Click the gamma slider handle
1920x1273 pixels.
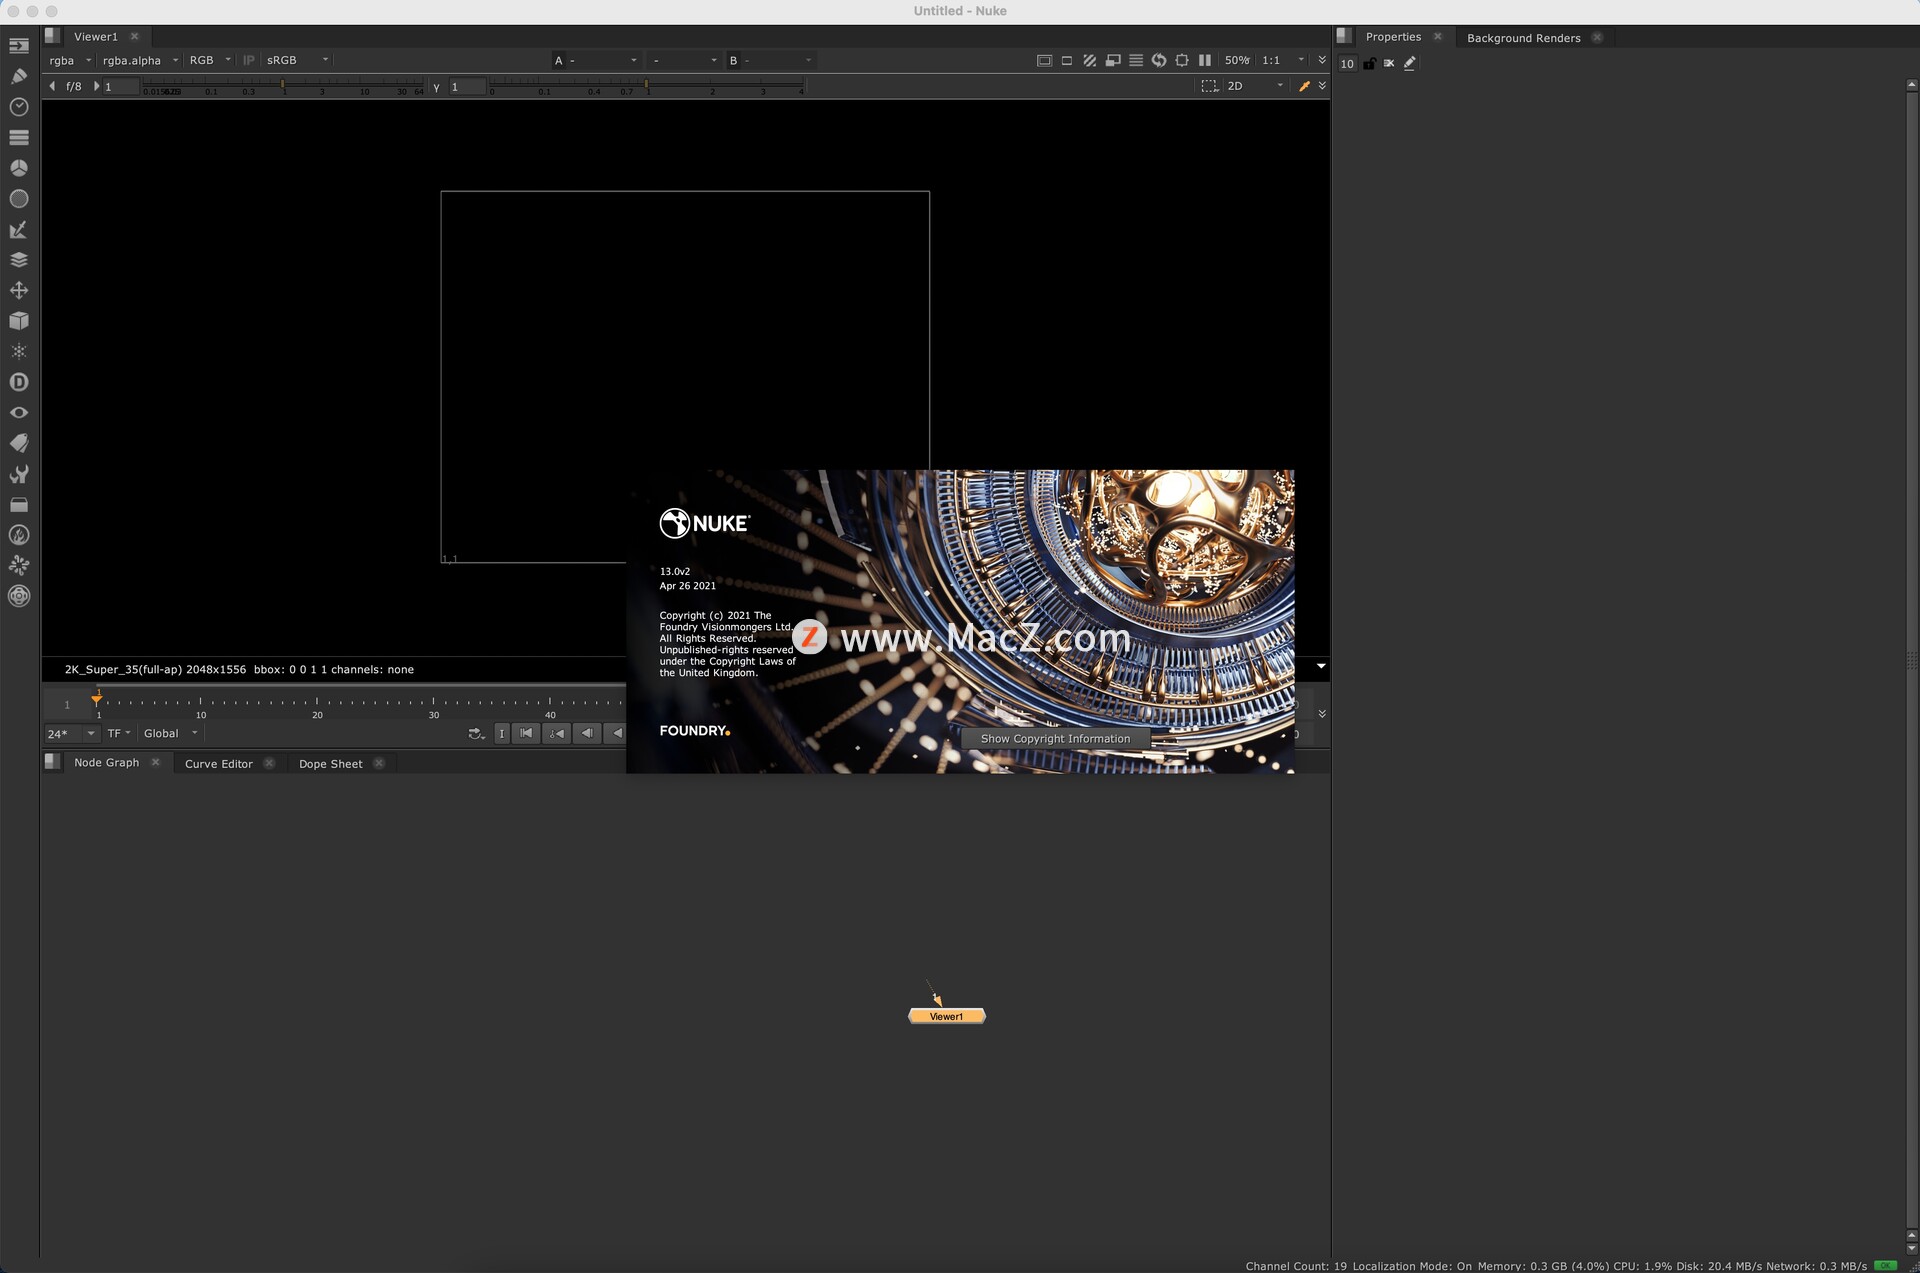(x=647, y=86)
